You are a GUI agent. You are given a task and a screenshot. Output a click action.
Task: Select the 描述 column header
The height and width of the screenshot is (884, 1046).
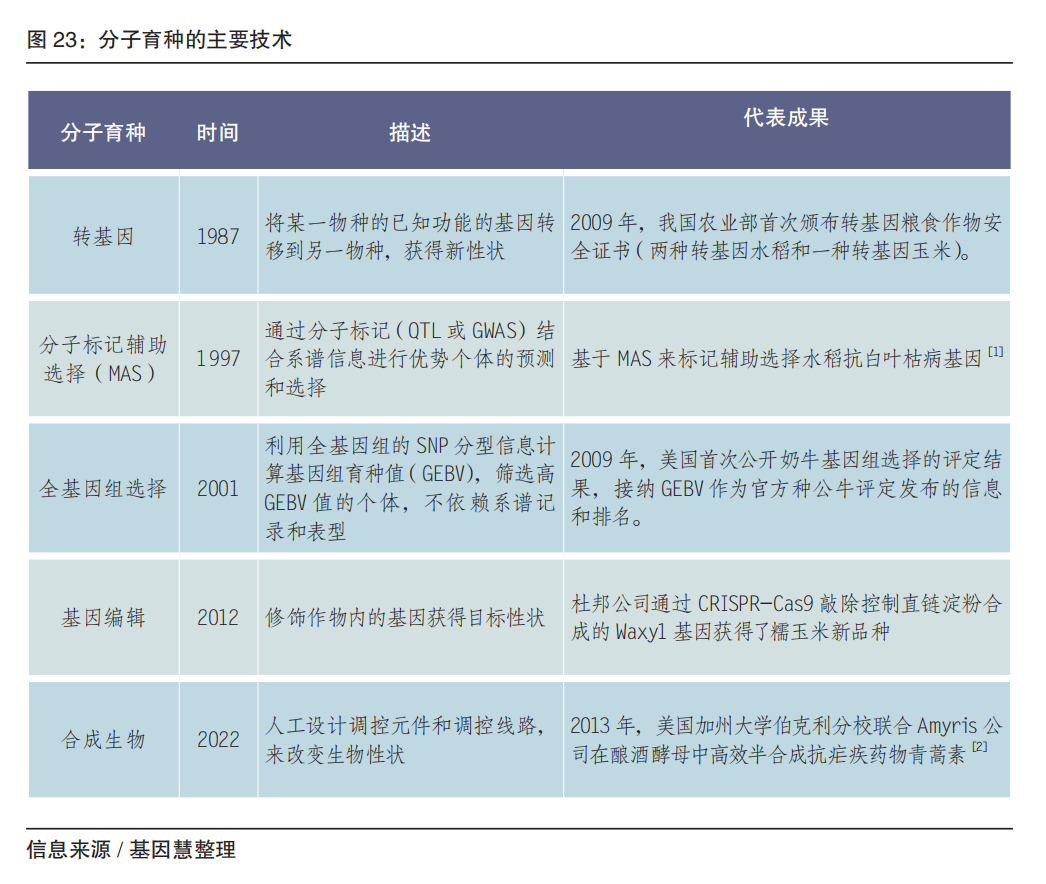(410, 132)
